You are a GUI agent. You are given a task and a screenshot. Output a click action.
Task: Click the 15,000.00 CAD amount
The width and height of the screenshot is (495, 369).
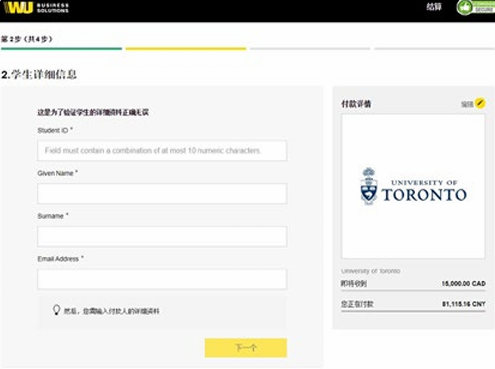[x=463, y=284]
